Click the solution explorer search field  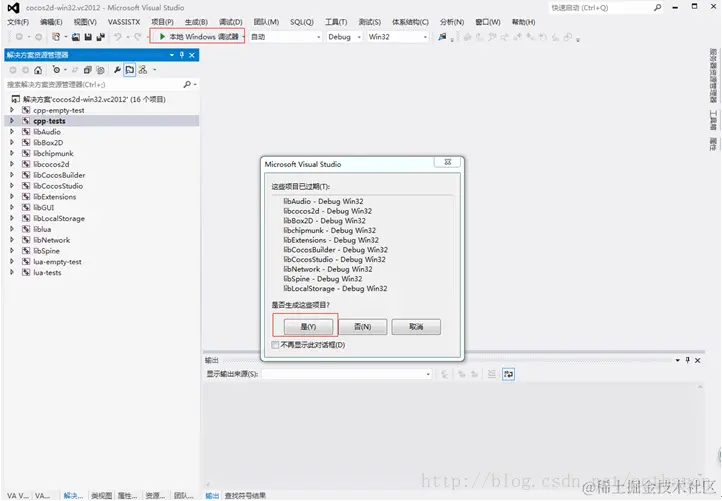coord(93,84)
